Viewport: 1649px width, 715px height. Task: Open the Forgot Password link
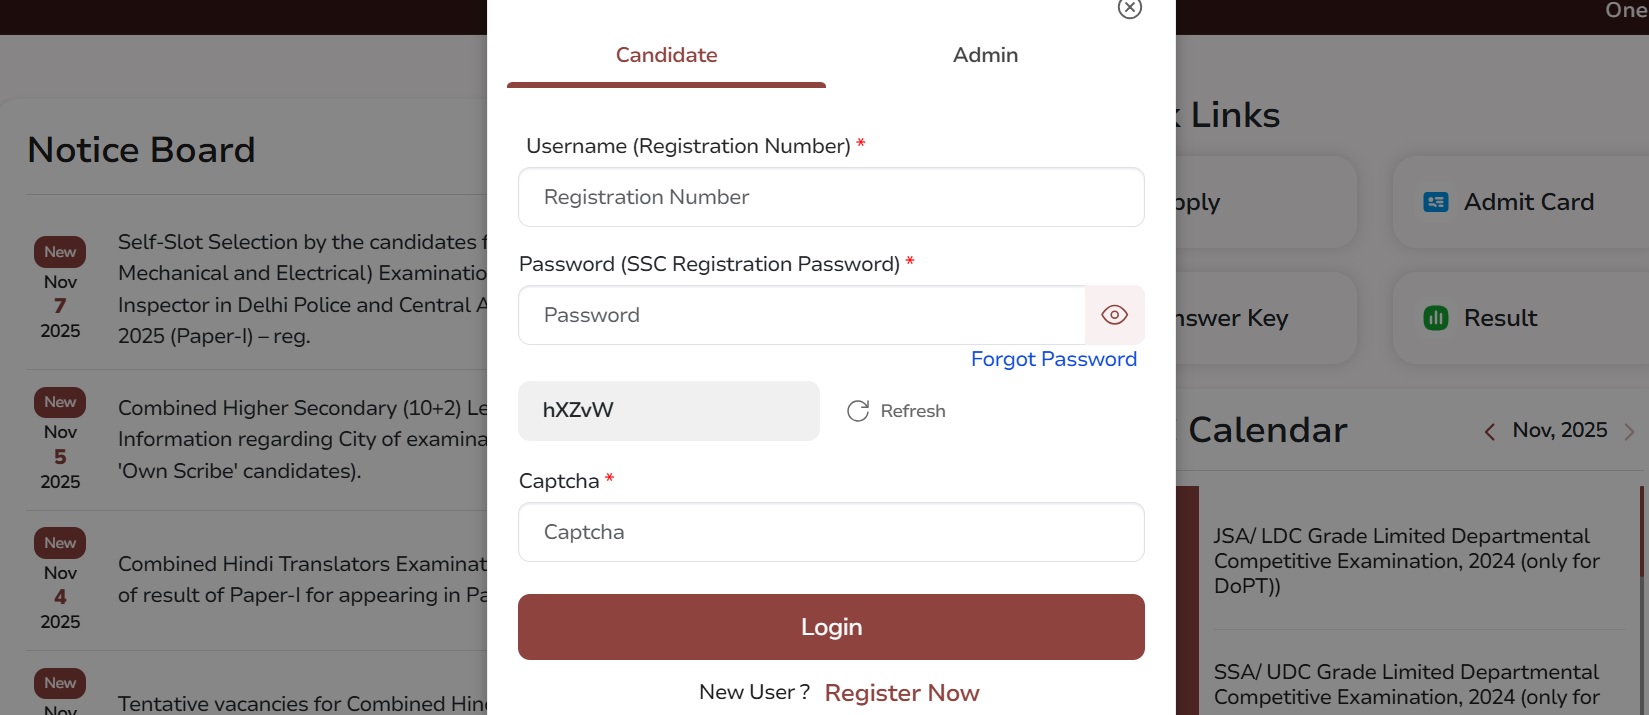(x=1053, y=359)
